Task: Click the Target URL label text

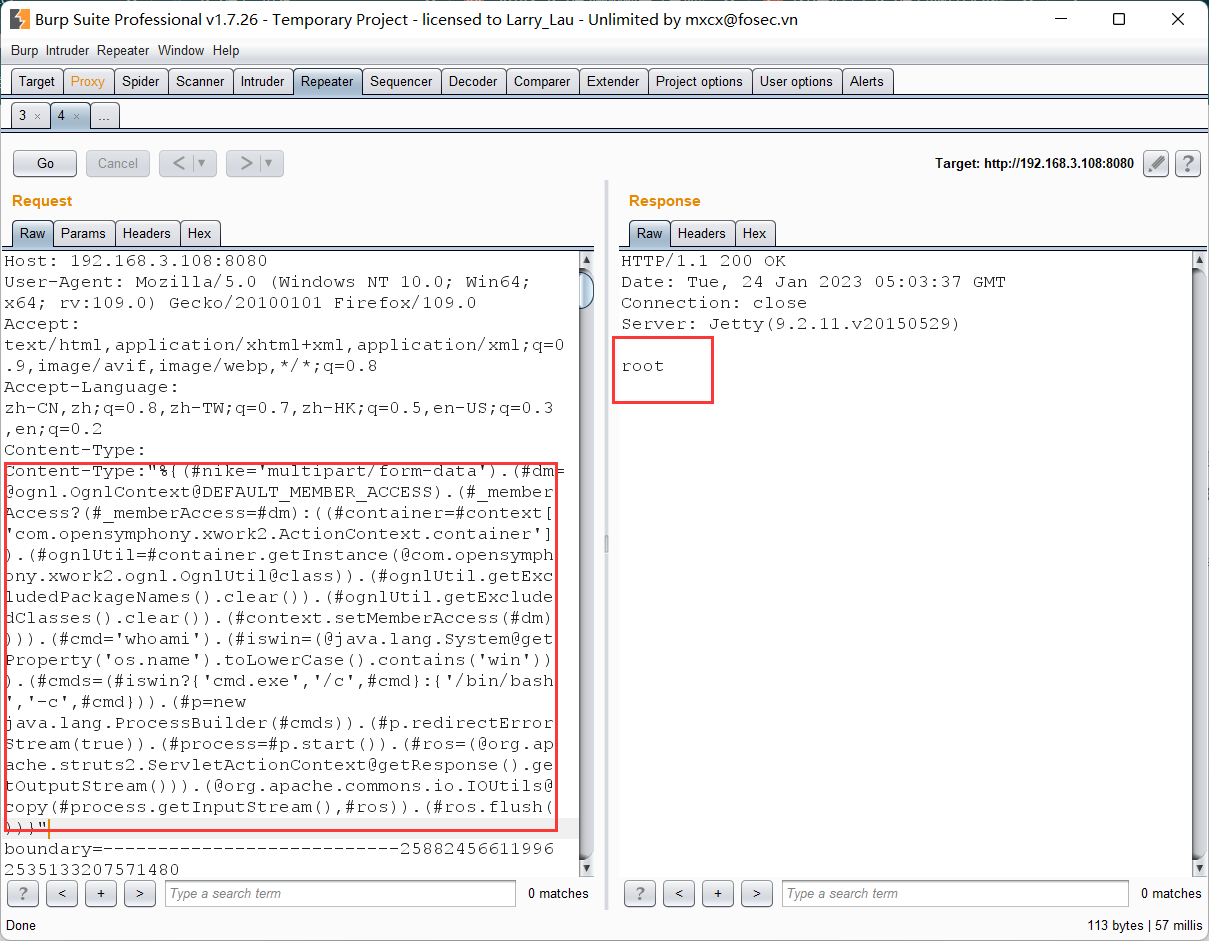Action: (1034, 163)
